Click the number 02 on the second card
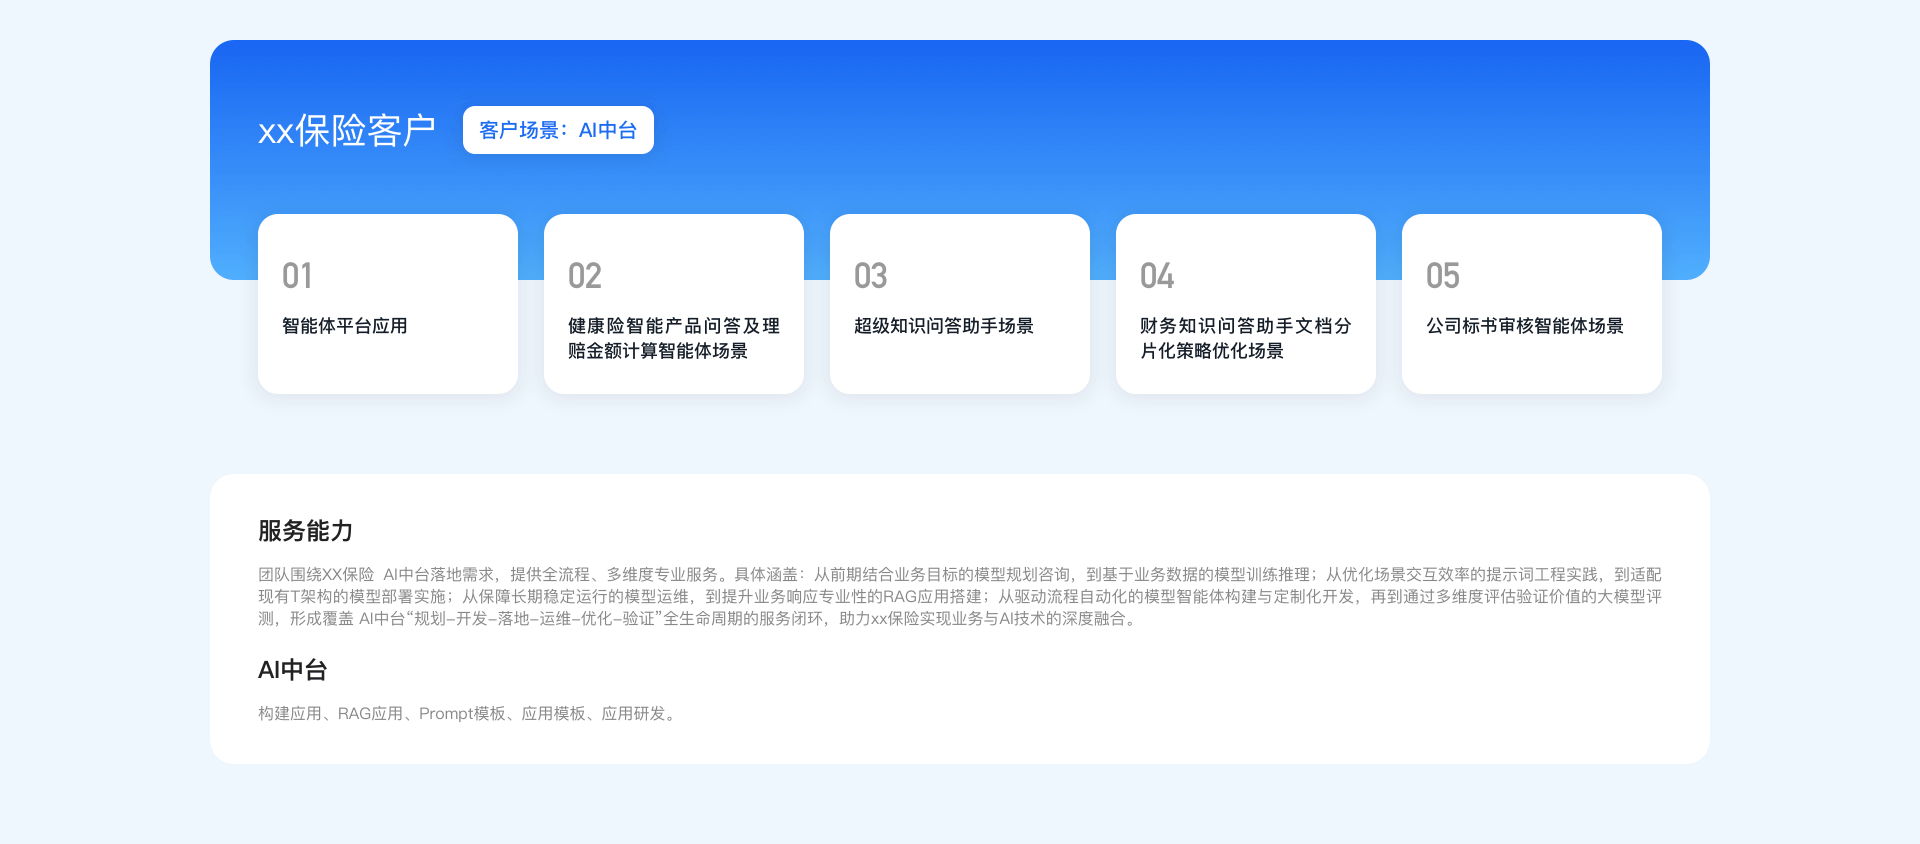 [x=584, y=276]
